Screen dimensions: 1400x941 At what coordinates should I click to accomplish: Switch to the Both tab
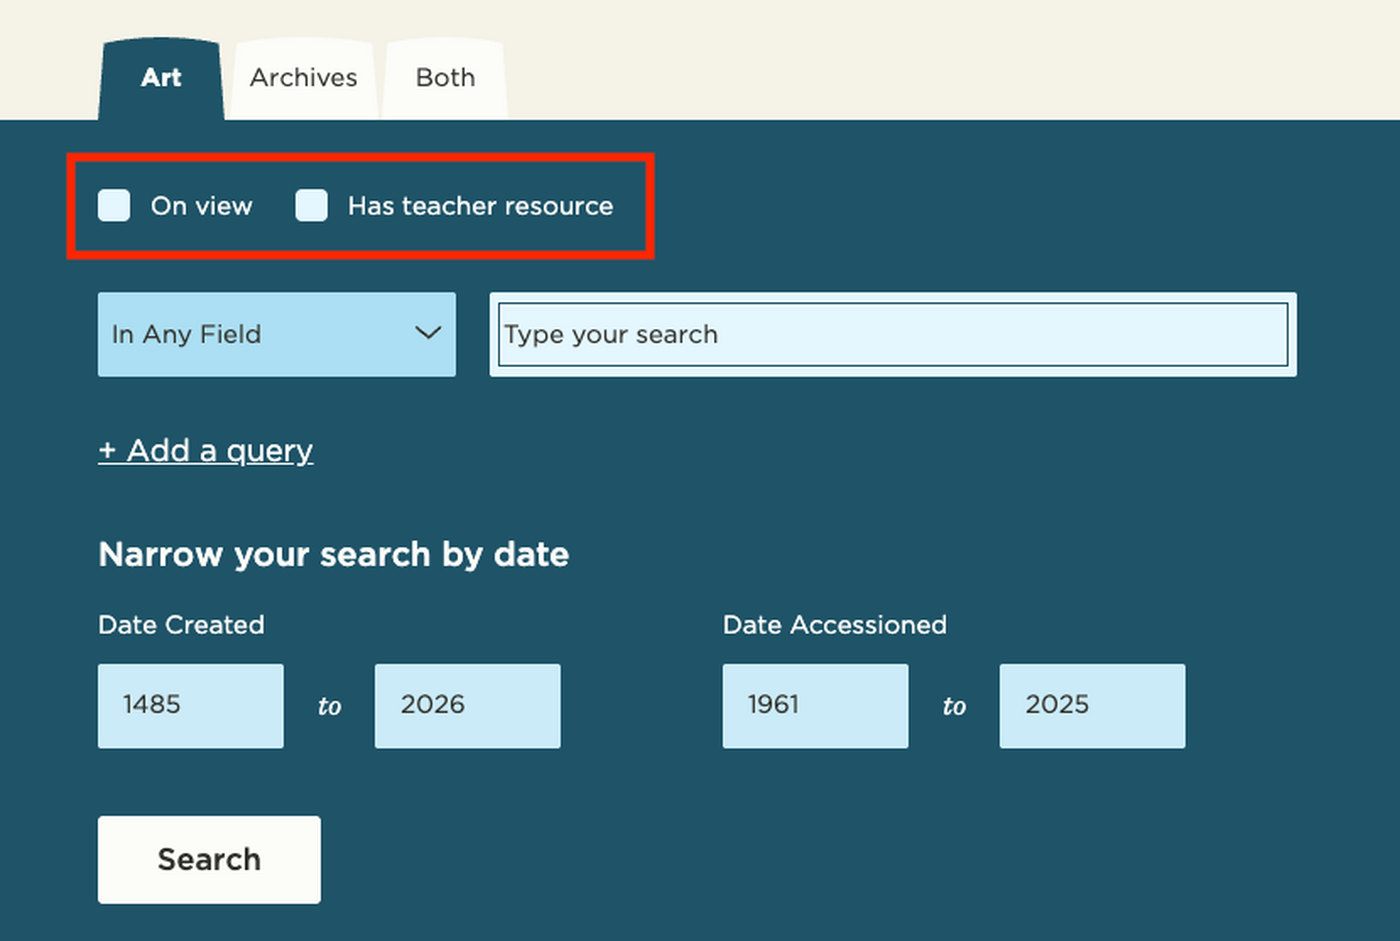click(444, 77)
